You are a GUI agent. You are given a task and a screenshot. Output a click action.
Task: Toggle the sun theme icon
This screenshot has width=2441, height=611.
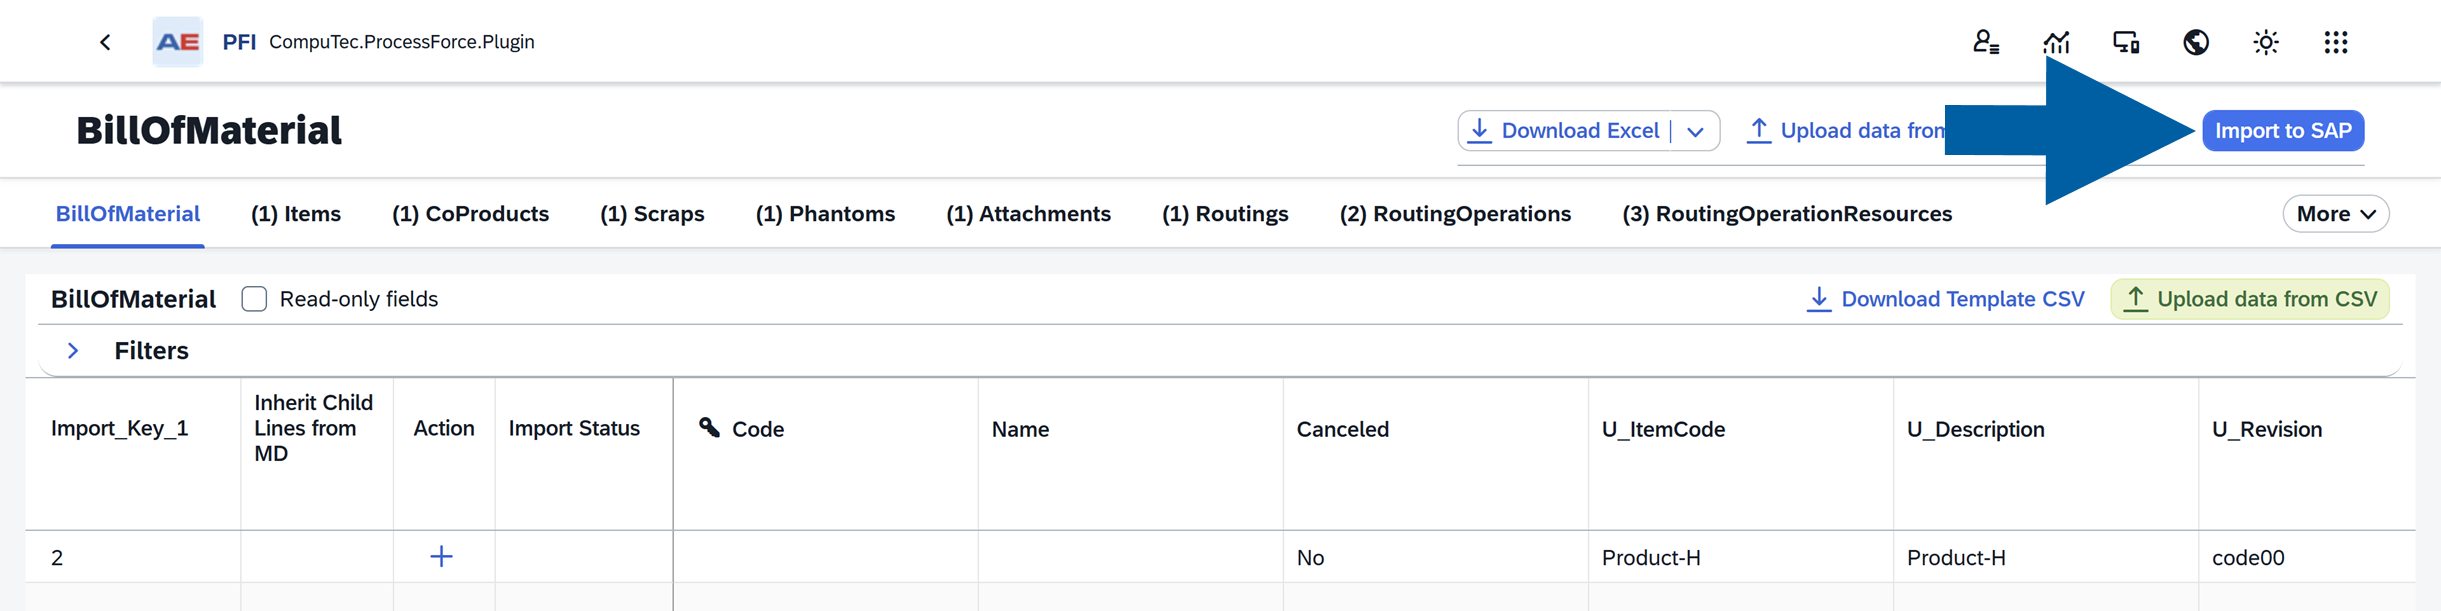(x=2266, y=42)
